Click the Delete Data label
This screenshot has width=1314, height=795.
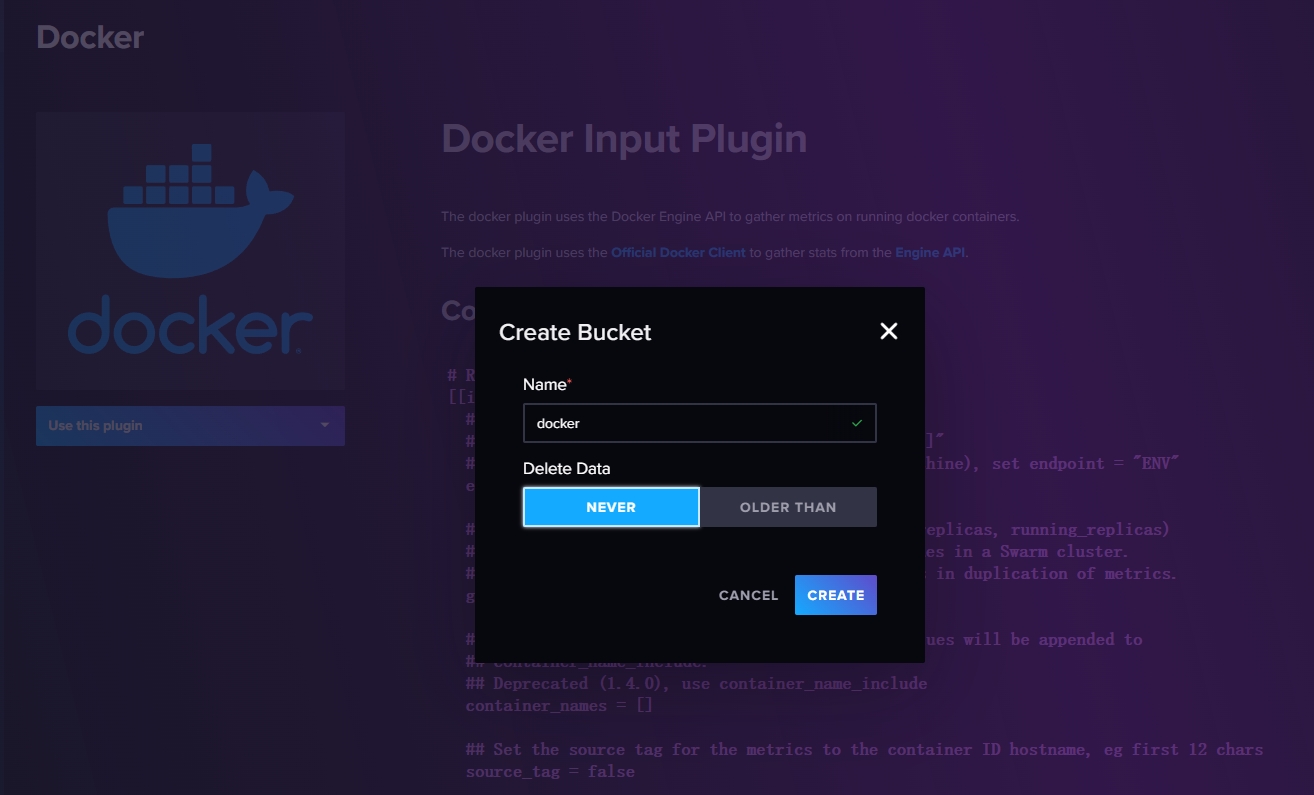566,468
